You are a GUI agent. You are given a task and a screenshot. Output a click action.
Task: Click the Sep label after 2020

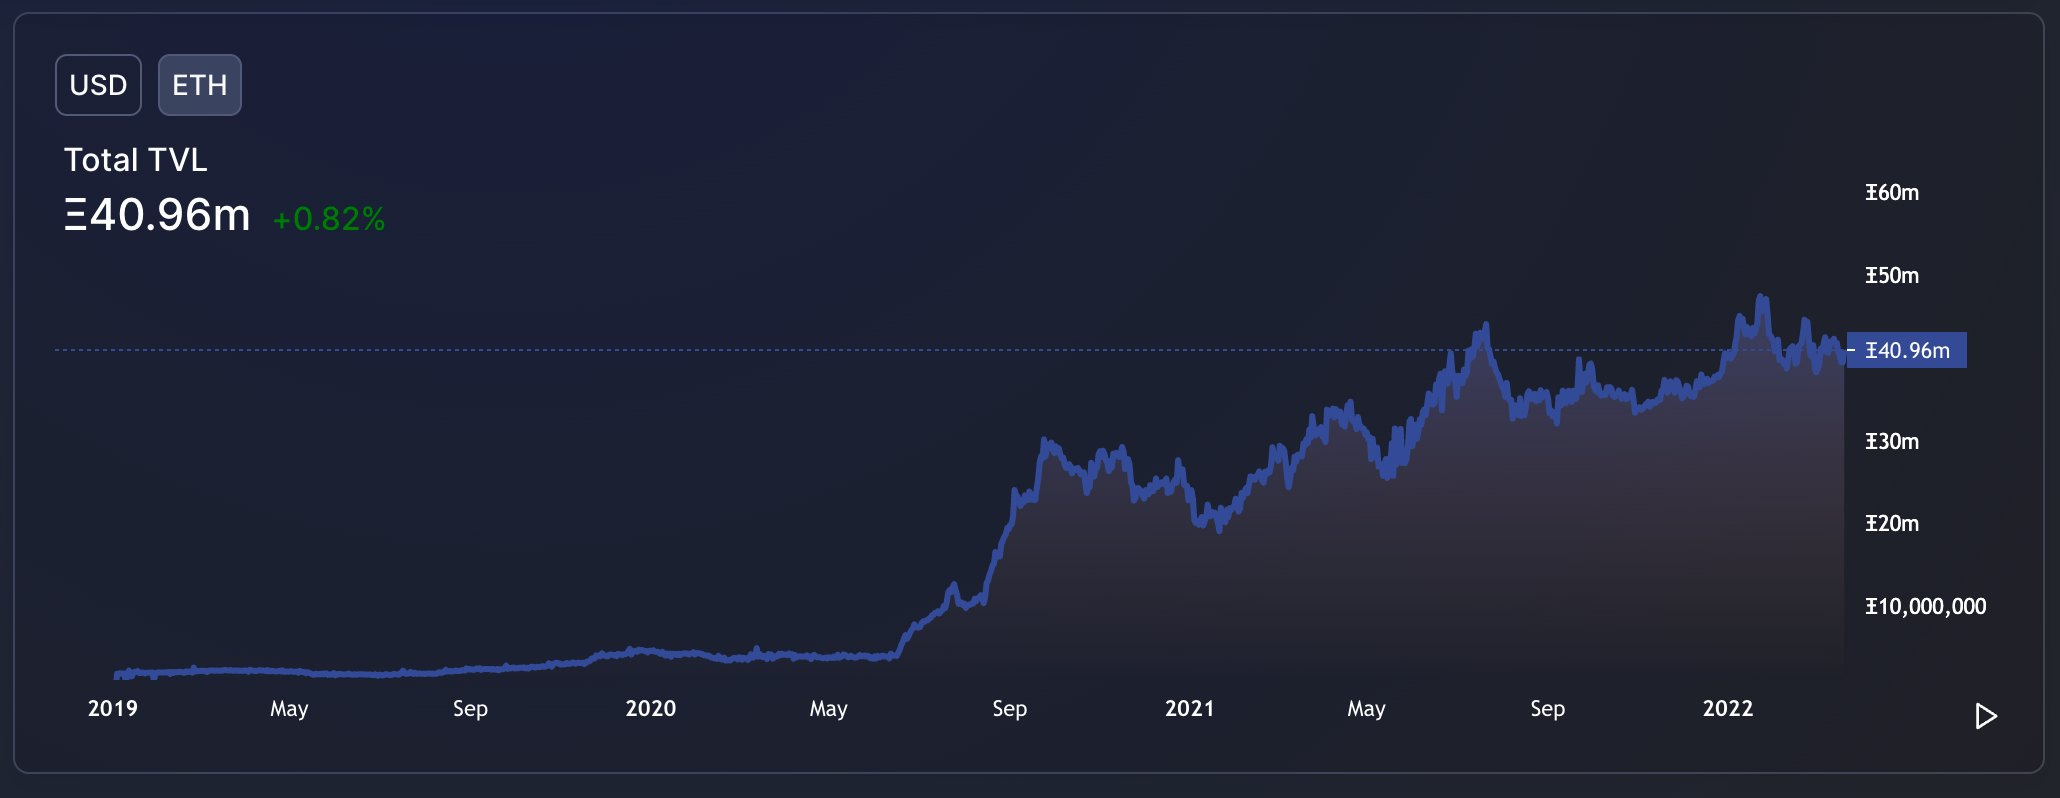click(1009, 709)
